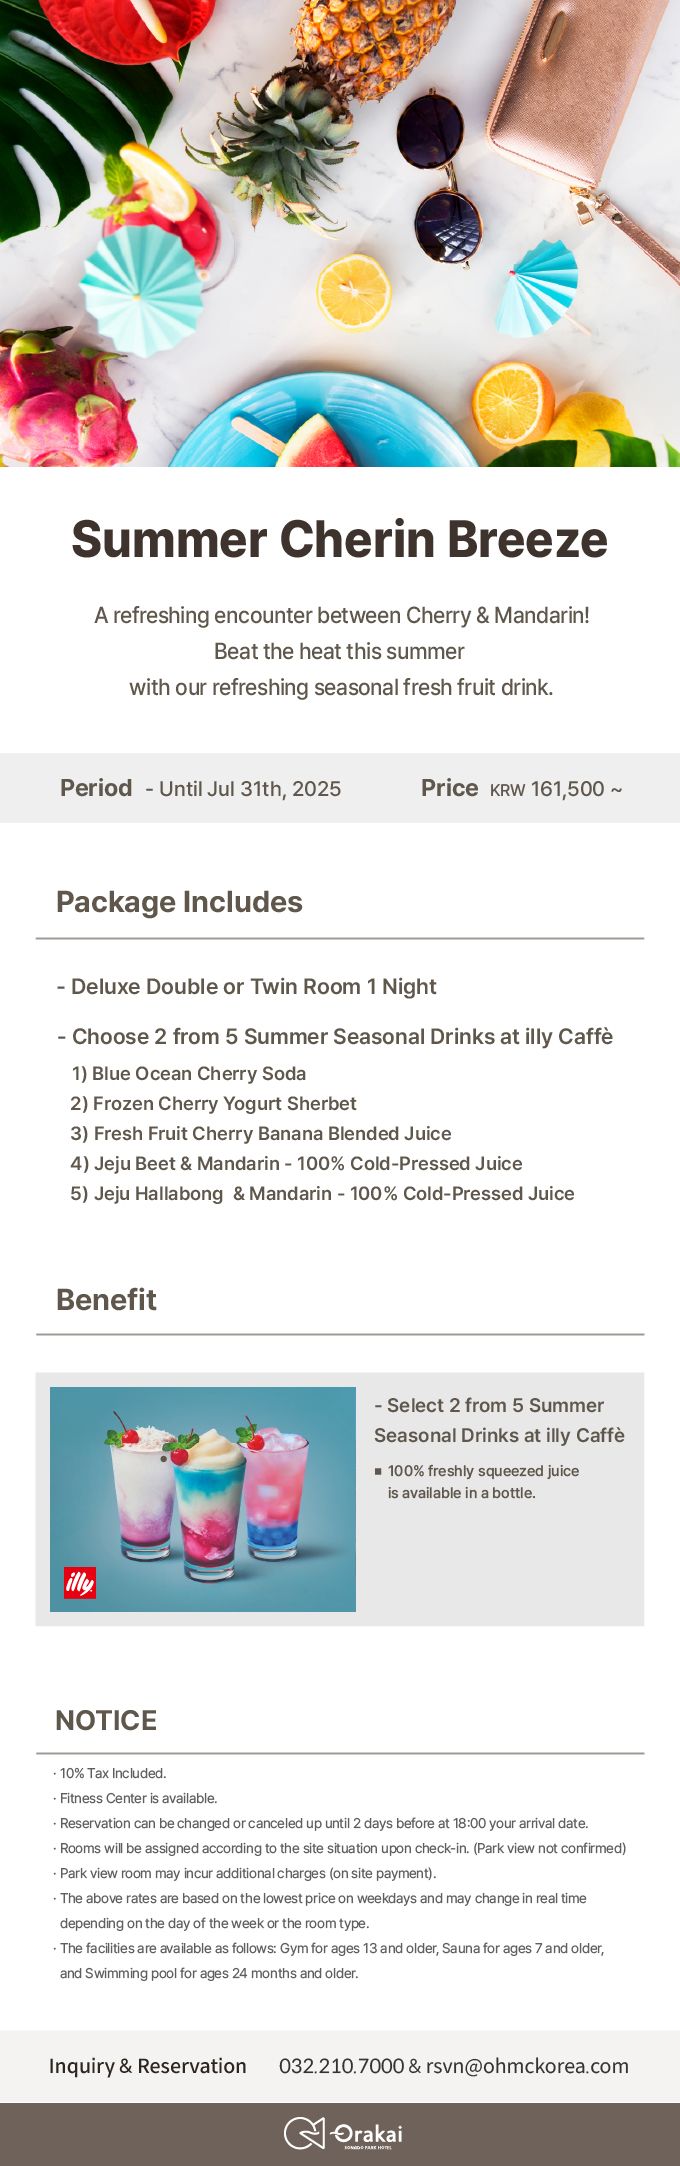
Task: Click the Summer Cherin Breeze title
Action: (340, 539)
